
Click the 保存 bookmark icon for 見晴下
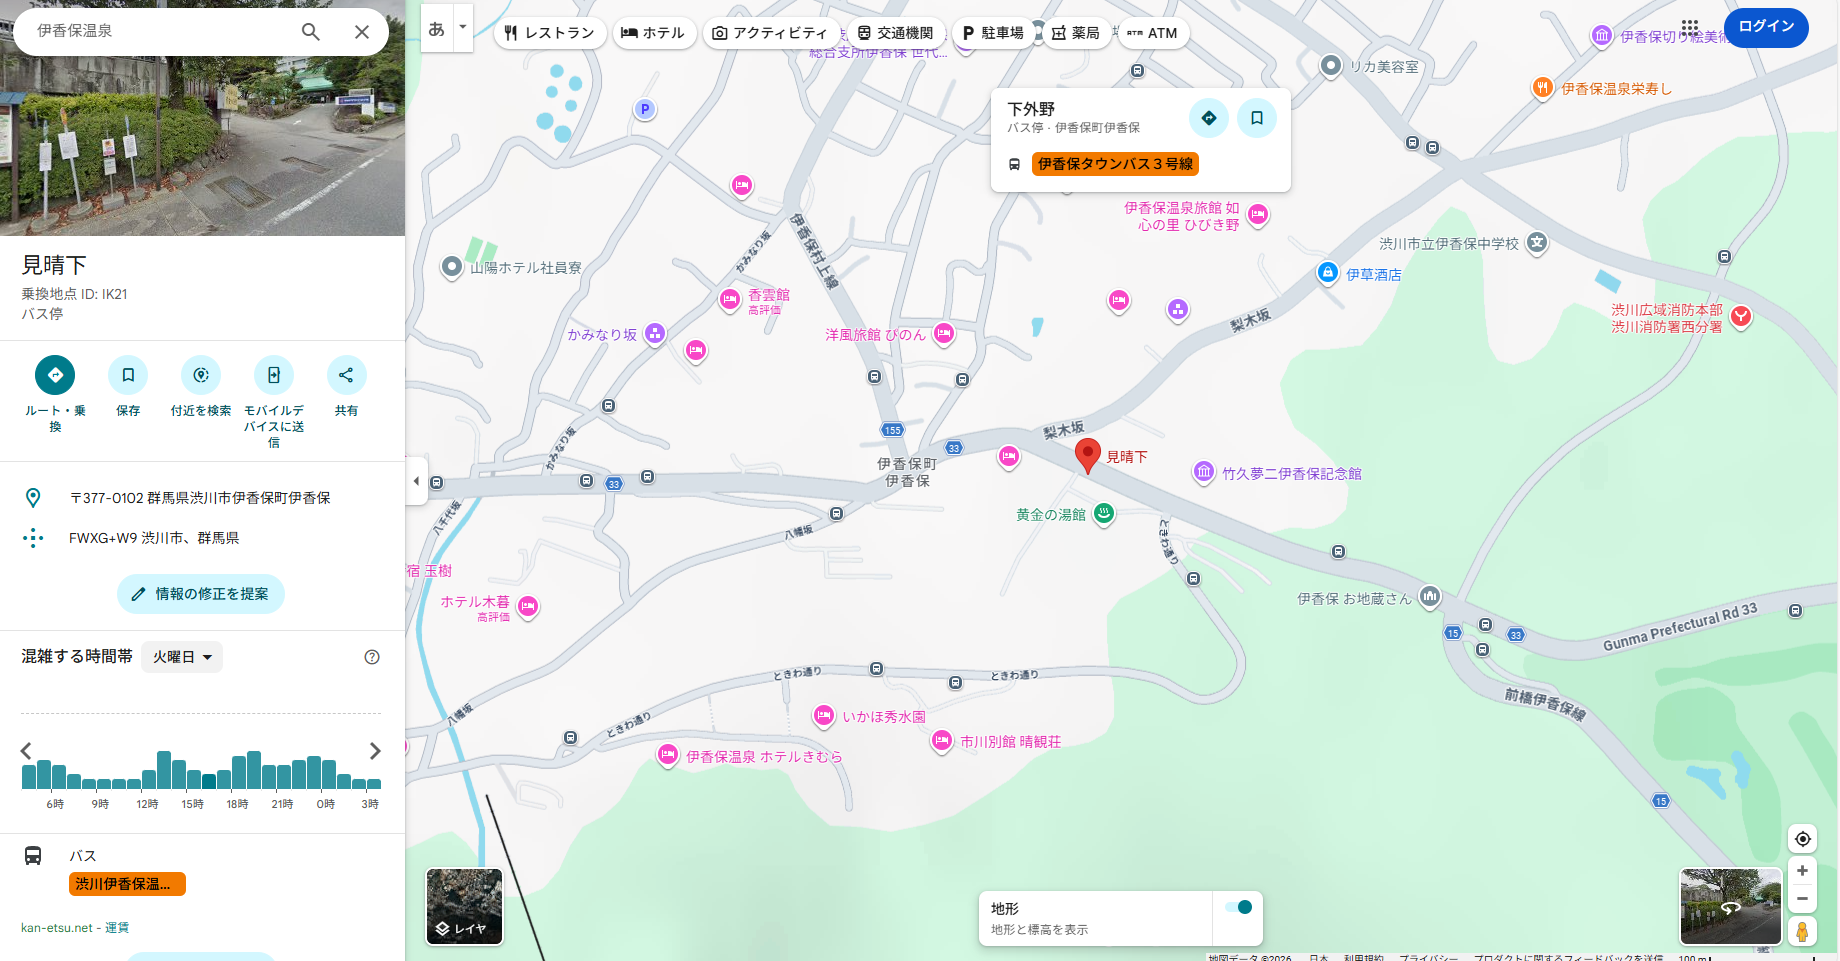[128, 375]
